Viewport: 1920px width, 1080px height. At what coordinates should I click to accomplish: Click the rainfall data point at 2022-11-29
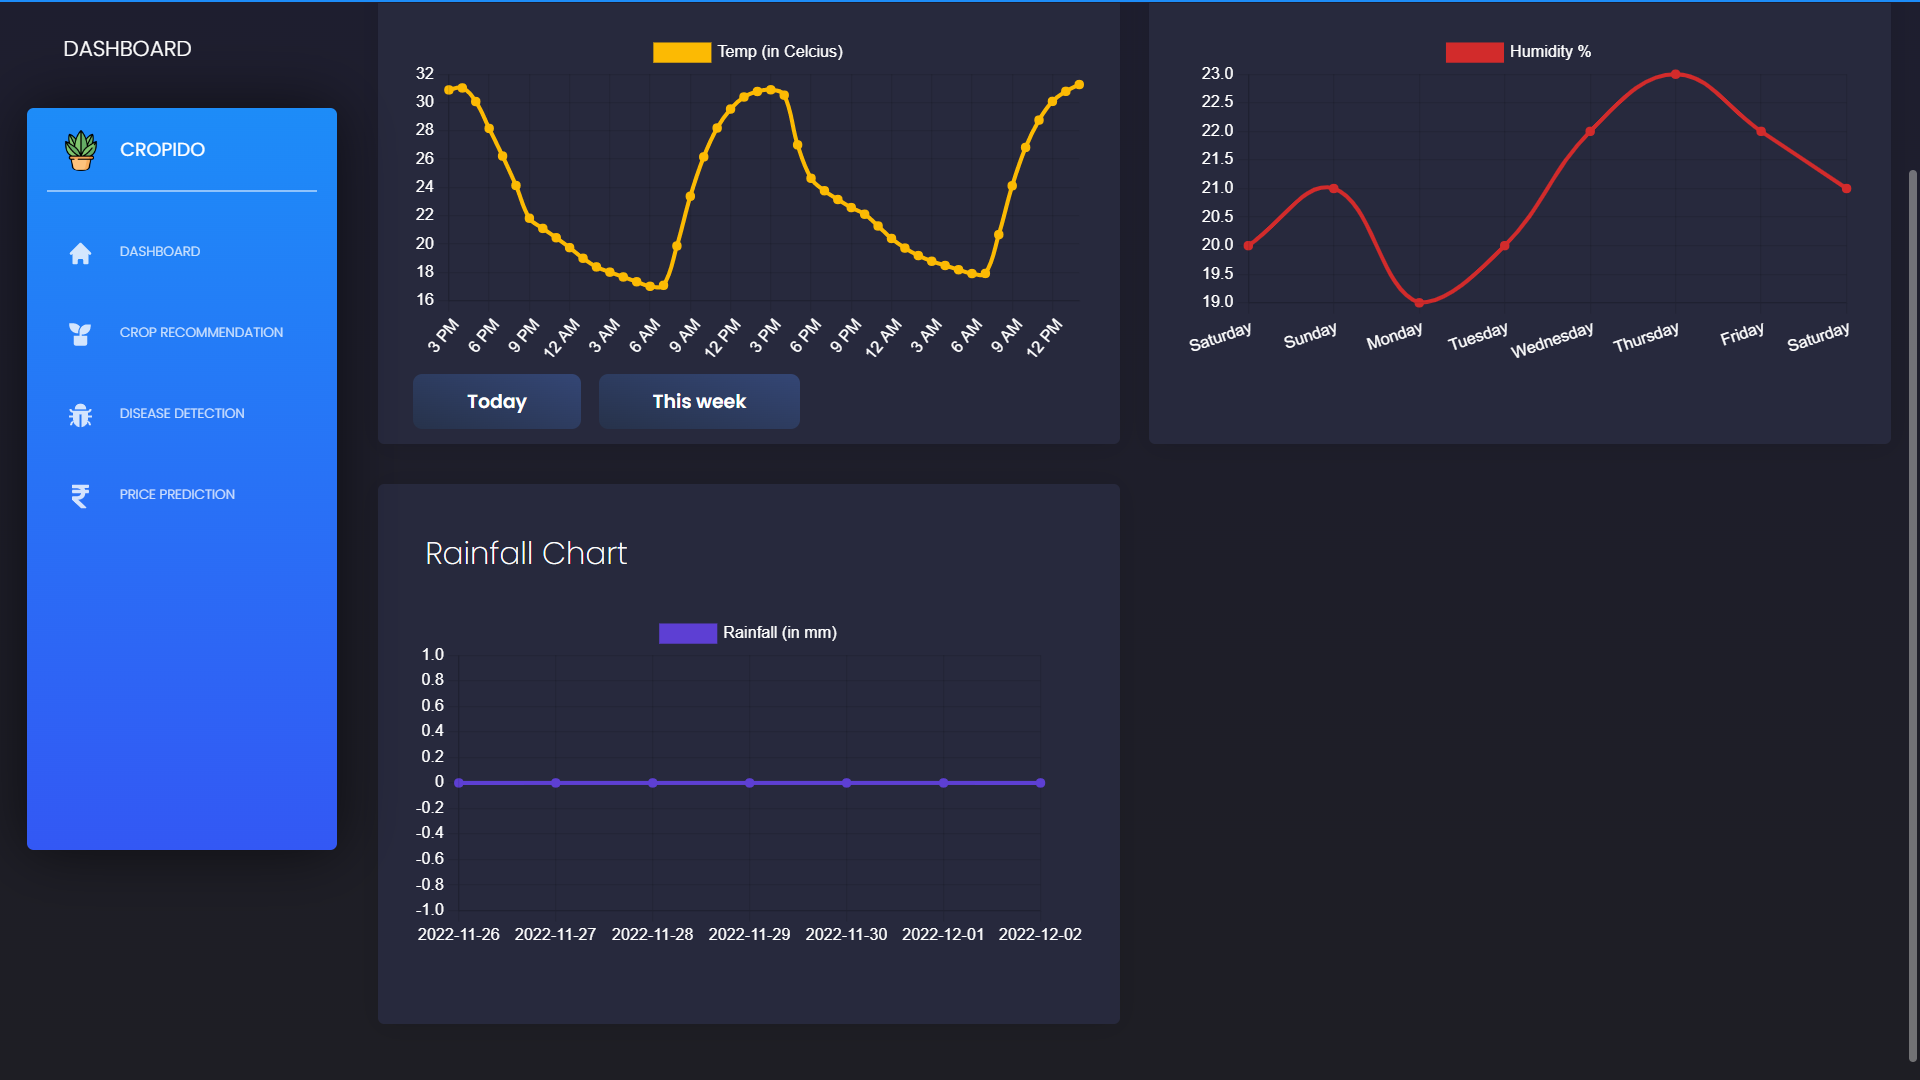(749, 783)
